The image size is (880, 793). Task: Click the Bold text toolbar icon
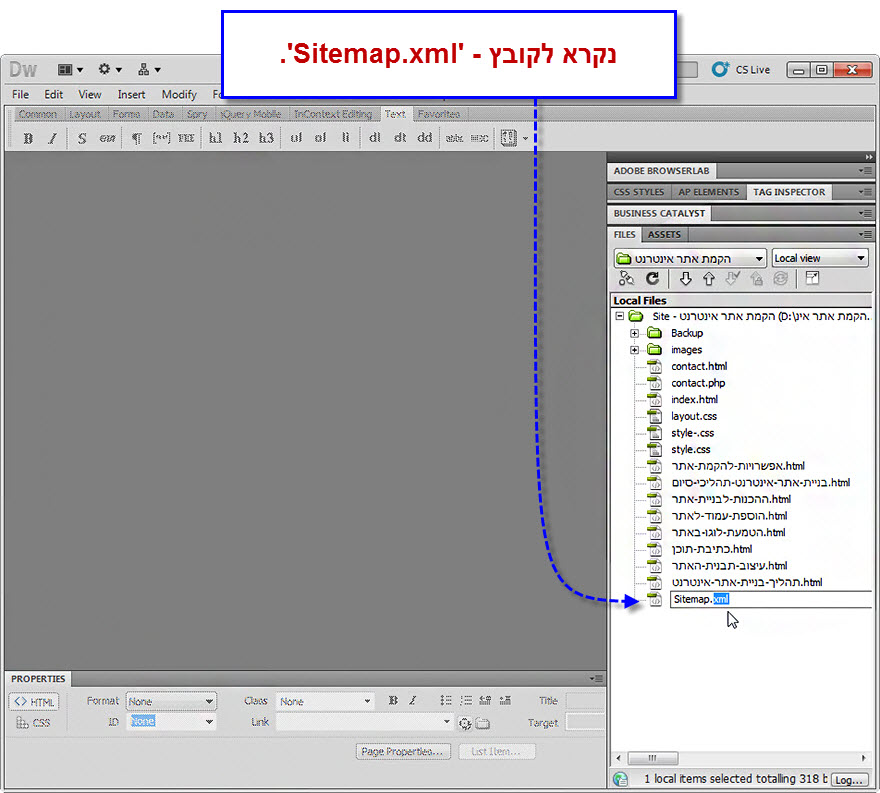coord(28,138)
